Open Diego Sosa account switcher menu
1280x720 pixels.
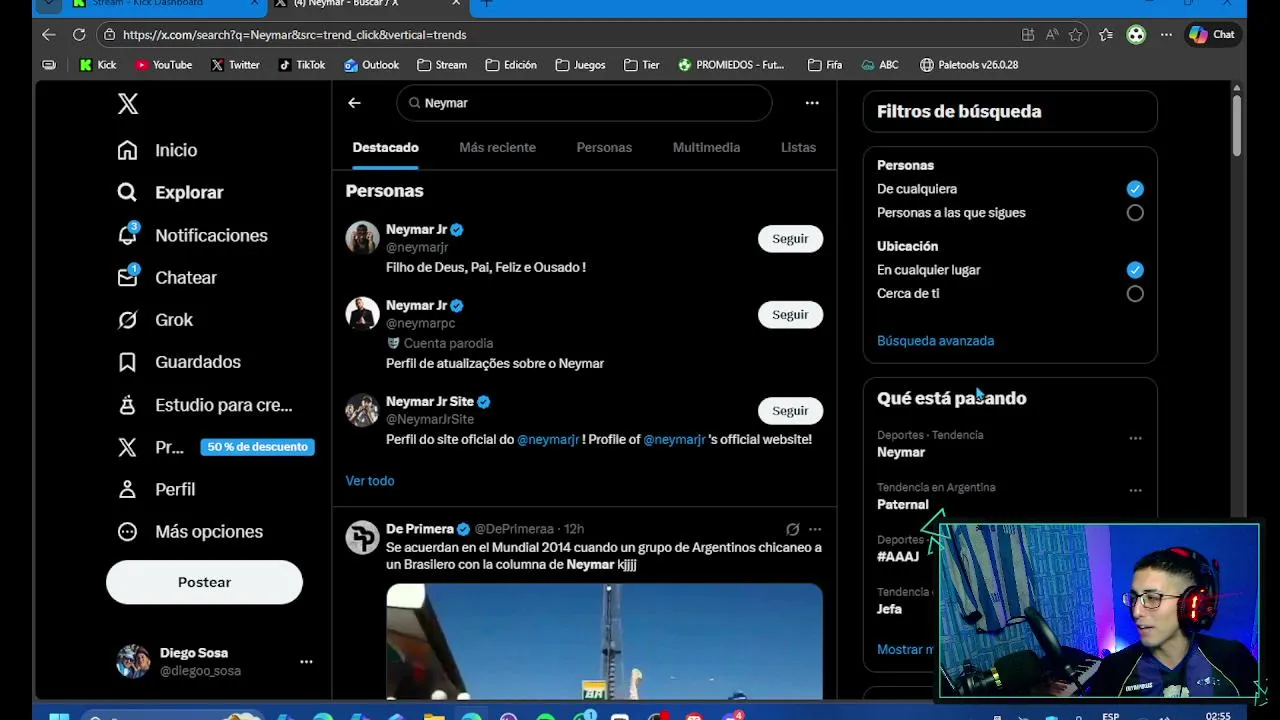[306, 662]
